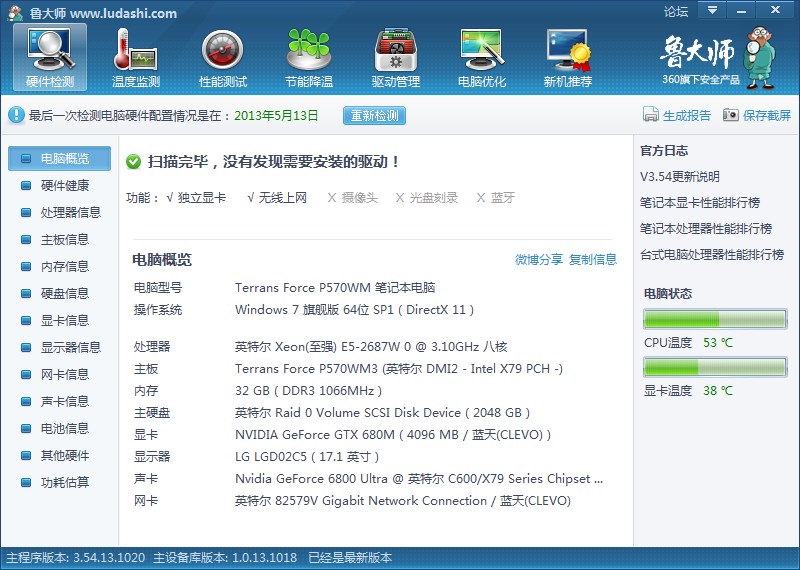Click the NVIDIA GeForce GTX 680M value

[x=393, y=435]
